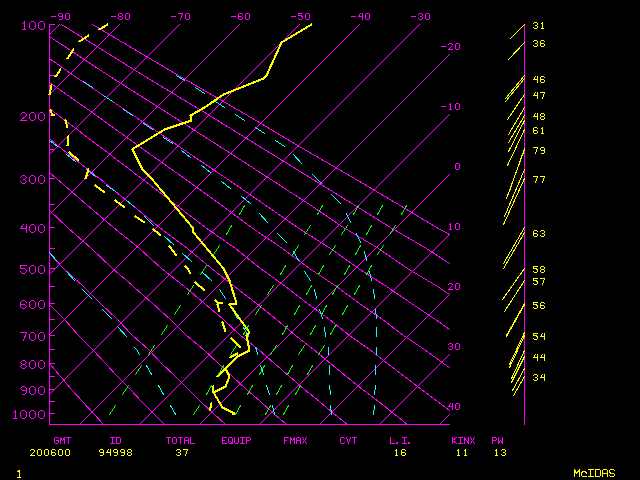Click the -90 temperature axis label

tap(62, 17)
